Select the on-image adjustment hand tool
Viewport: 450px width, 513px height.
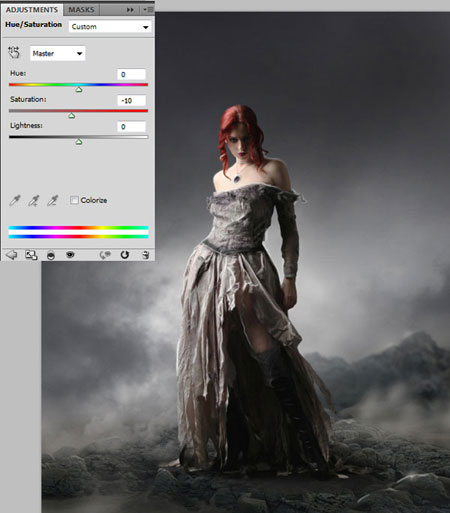14,53
